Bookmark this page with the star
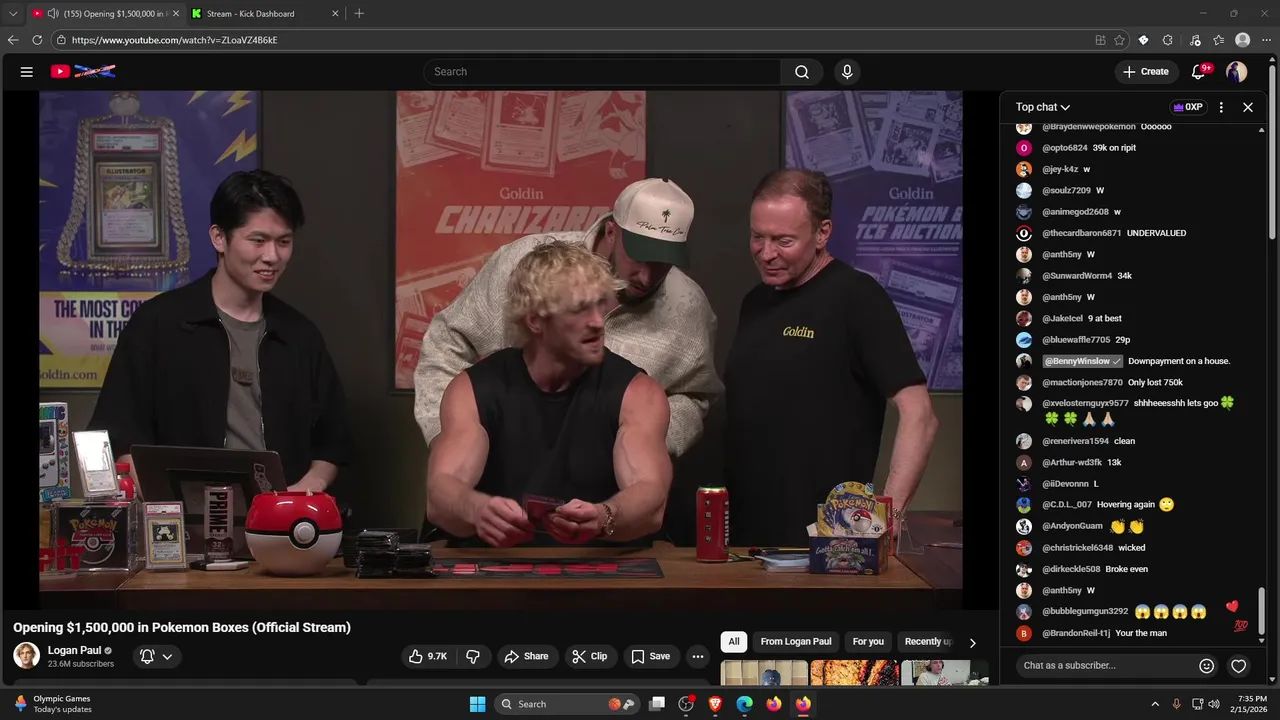The image size is (1280, 720). tap(1119, 40)
